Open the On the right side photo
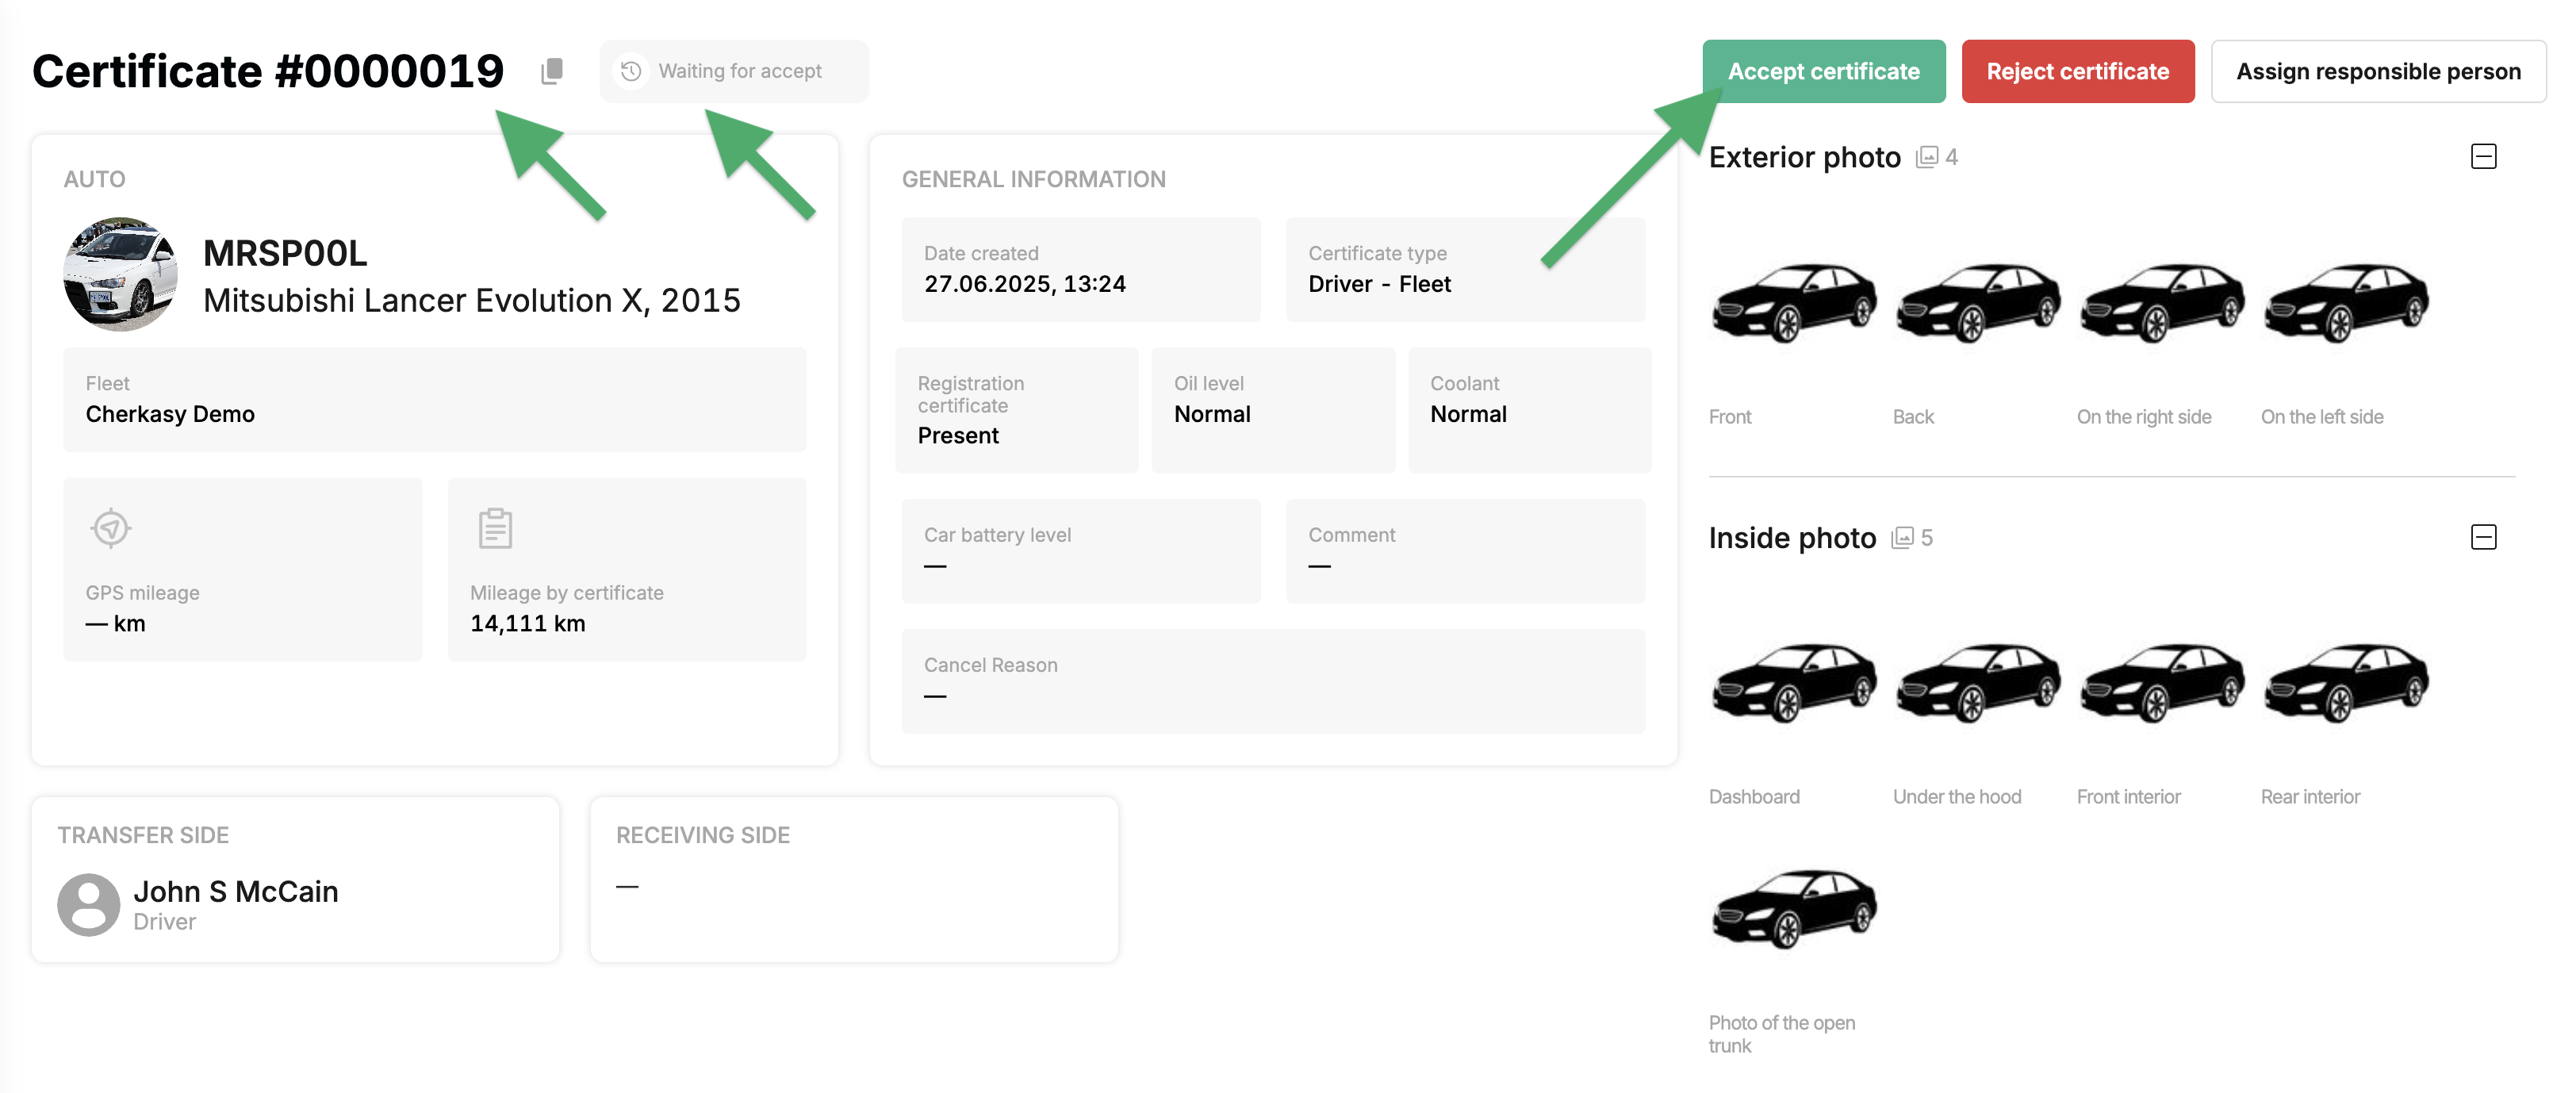Viewport: 2576px width, 1093px height. 2162,303
